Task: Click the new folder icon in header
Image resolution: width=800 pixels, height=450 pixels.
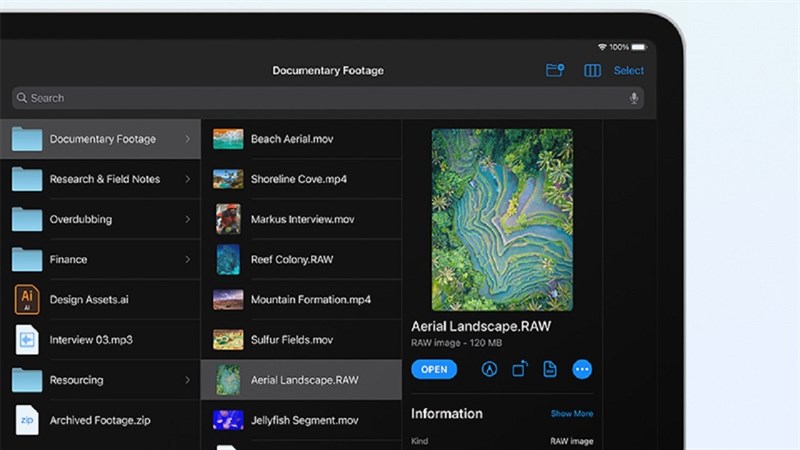Action: pos(555,70)
